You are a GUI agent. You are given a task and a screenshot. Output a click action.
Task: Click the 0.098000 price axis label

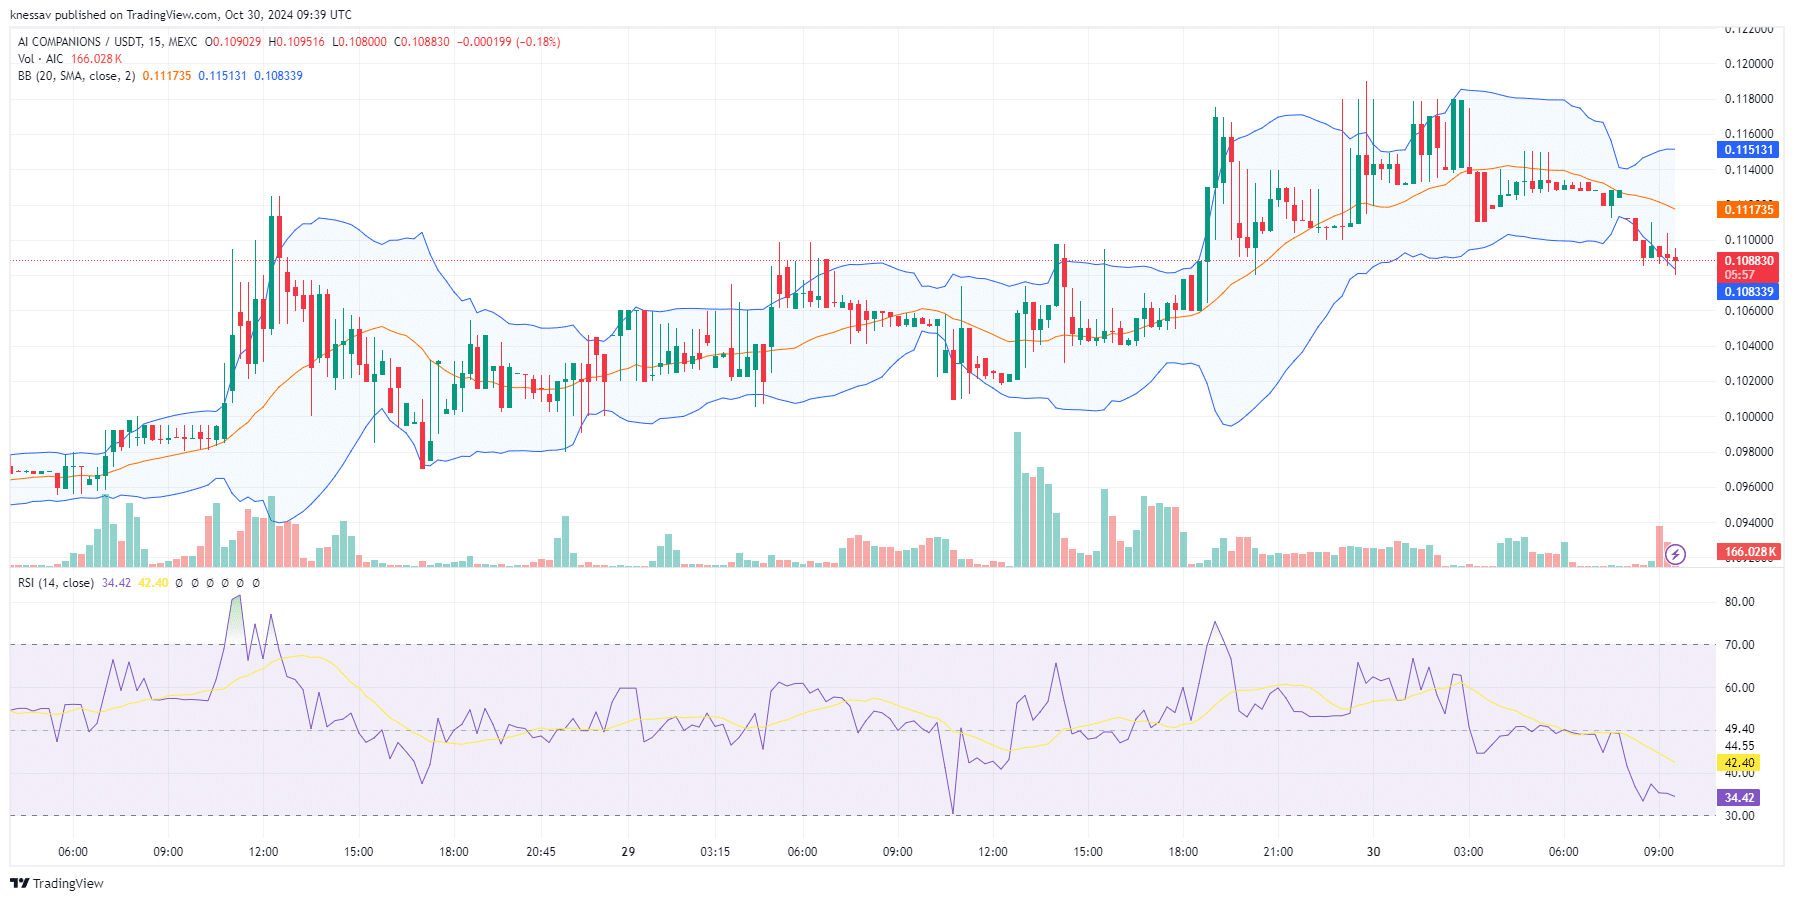1749,452
